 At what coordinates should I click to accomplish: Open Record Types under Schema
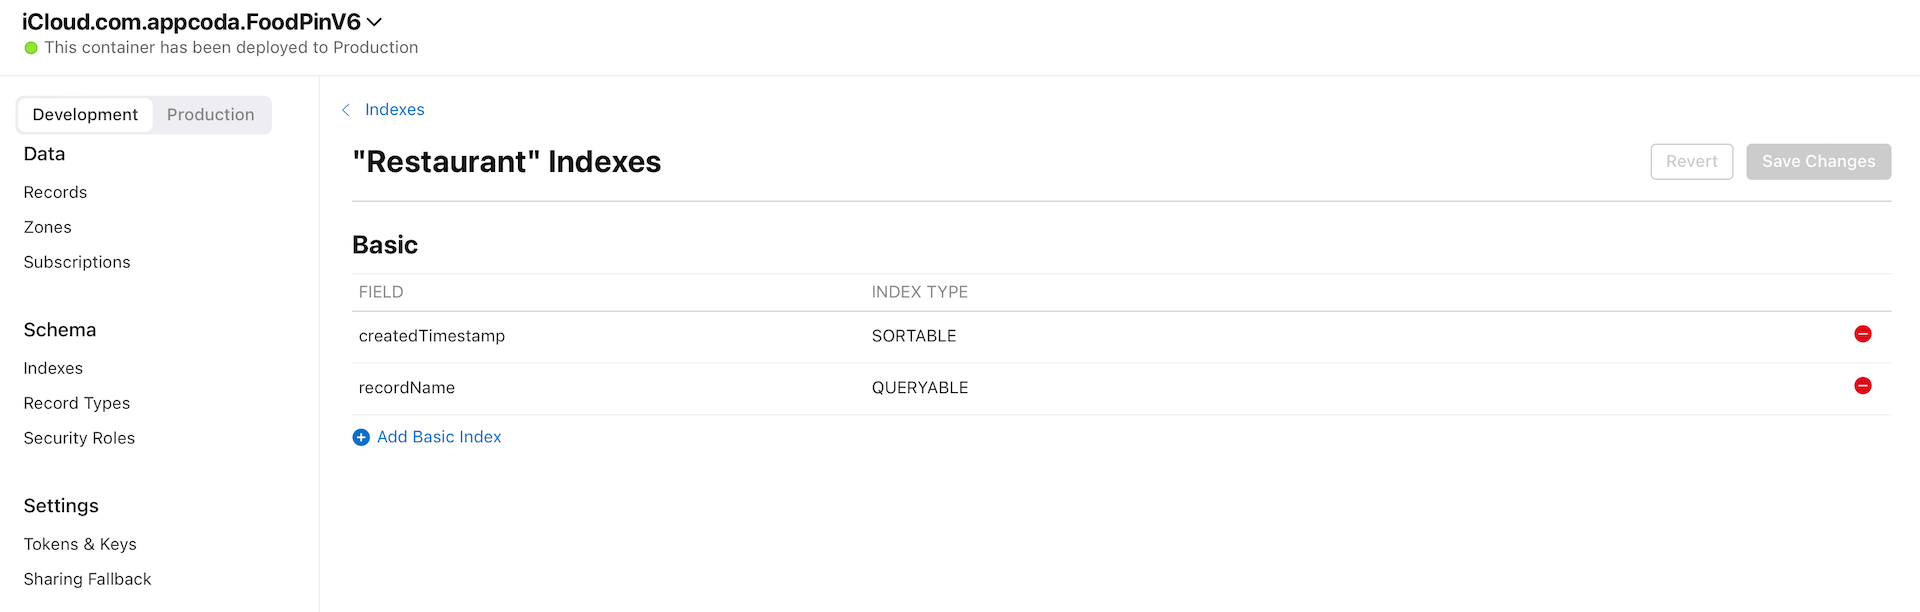77,403
